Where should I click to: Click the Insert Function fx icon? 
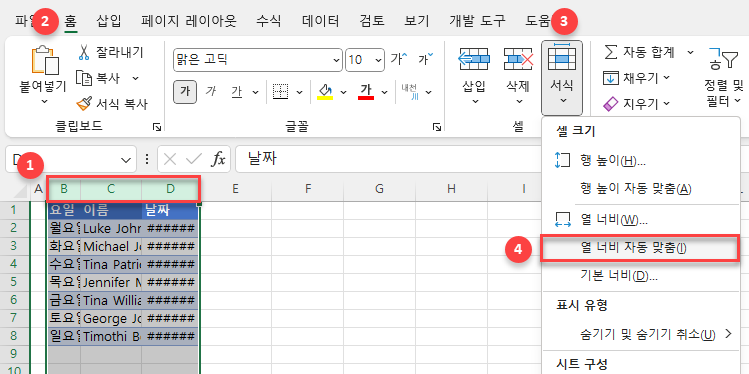pyautogui.click(x=218, y=159)
